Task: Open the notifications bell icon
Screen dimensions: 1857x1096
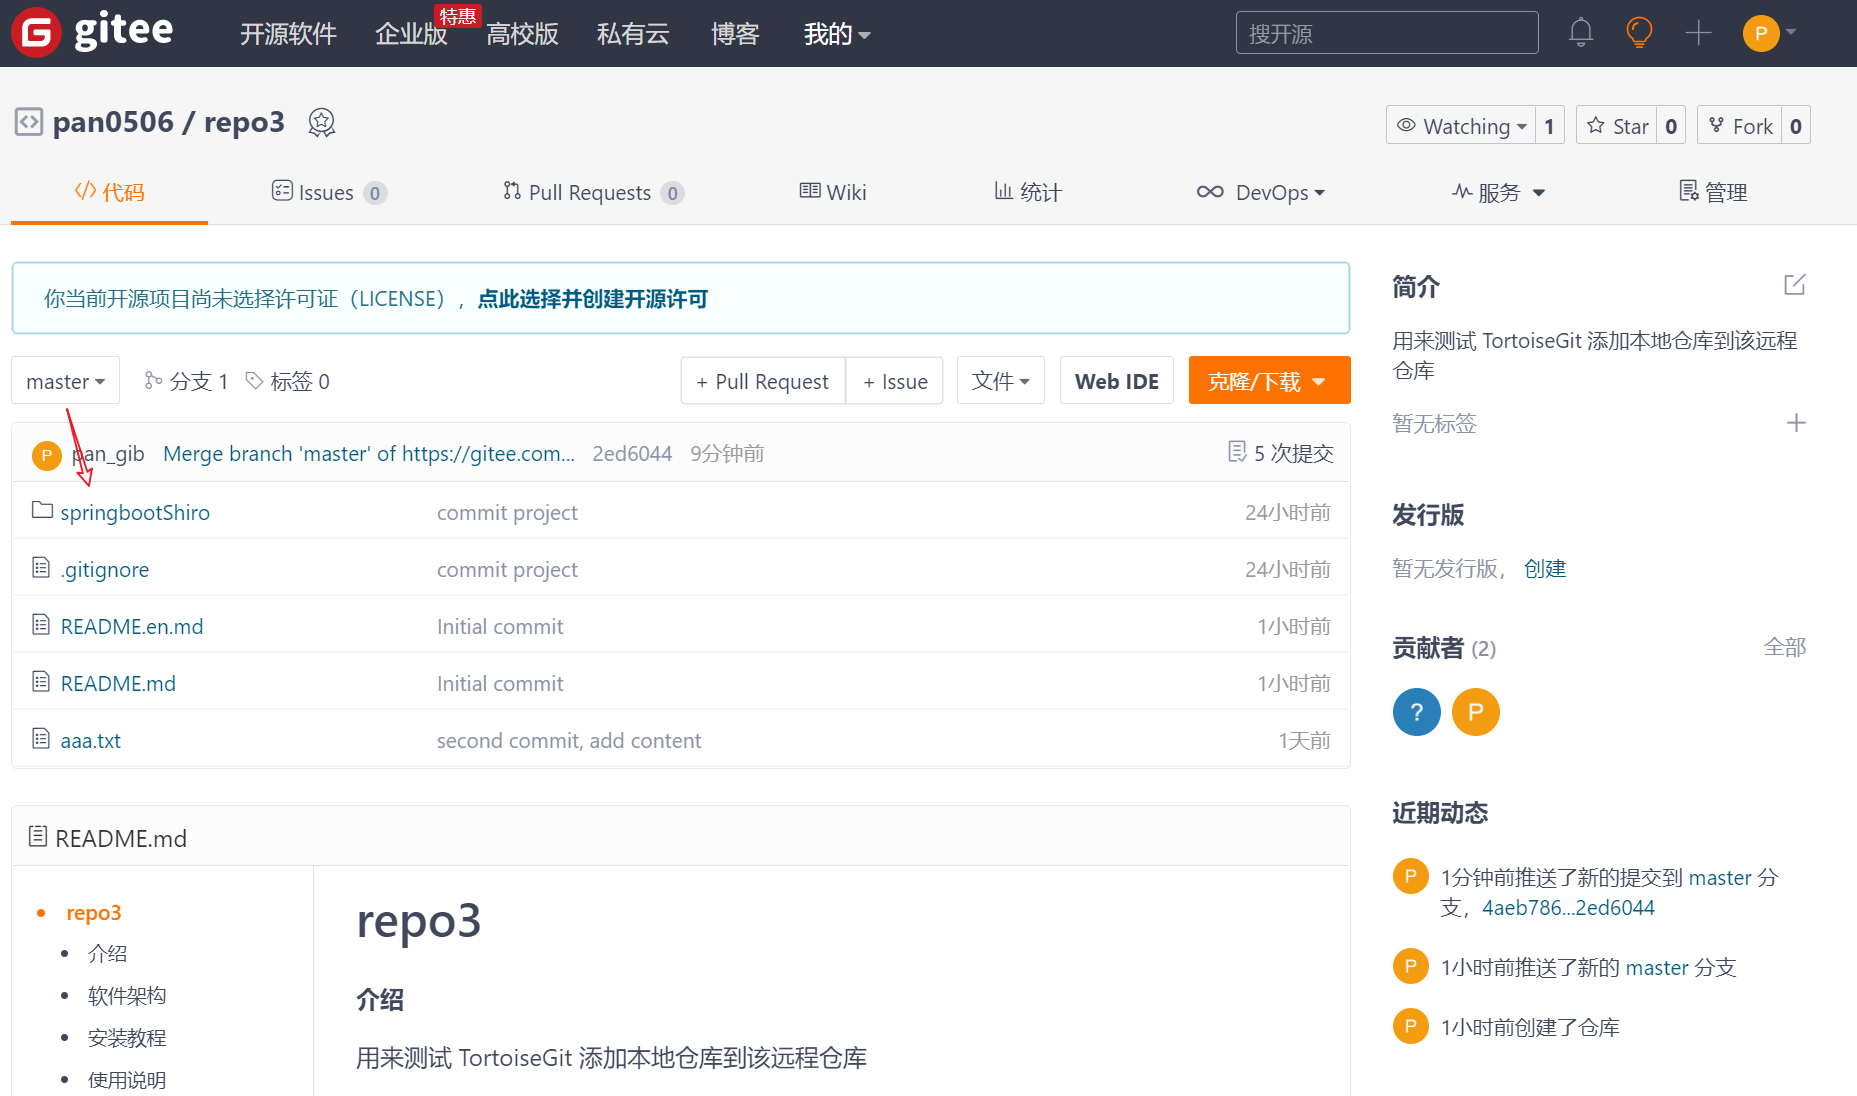Action: coord(1580,33)
